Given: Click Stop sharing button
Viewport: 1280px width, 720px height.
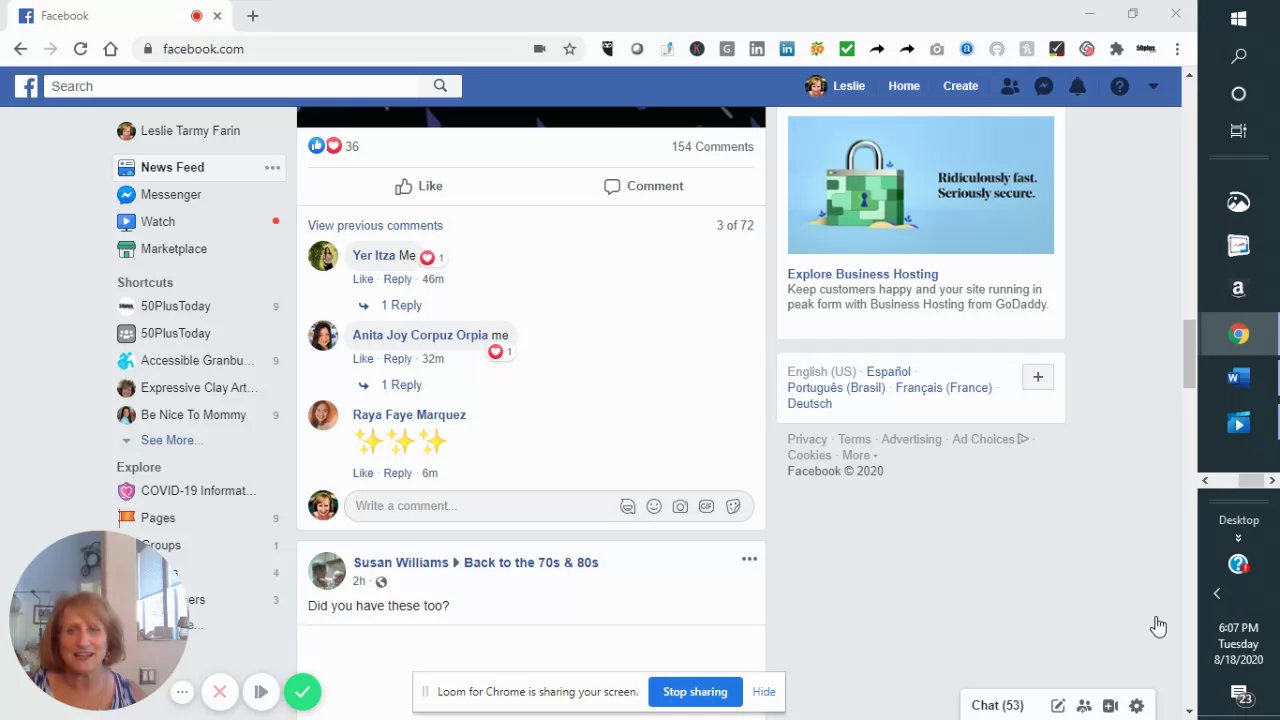Looking at the screenshot, I should click(695, 692).
